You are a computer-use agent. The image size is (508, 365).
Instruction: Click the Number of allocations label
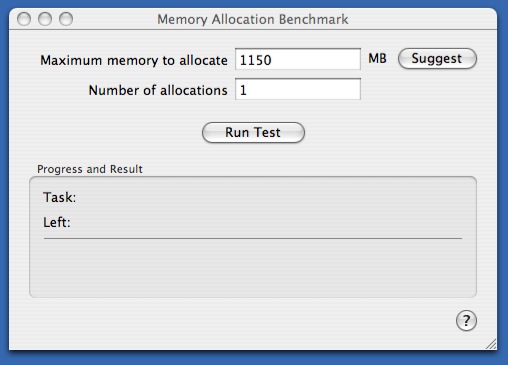point(158,90)
